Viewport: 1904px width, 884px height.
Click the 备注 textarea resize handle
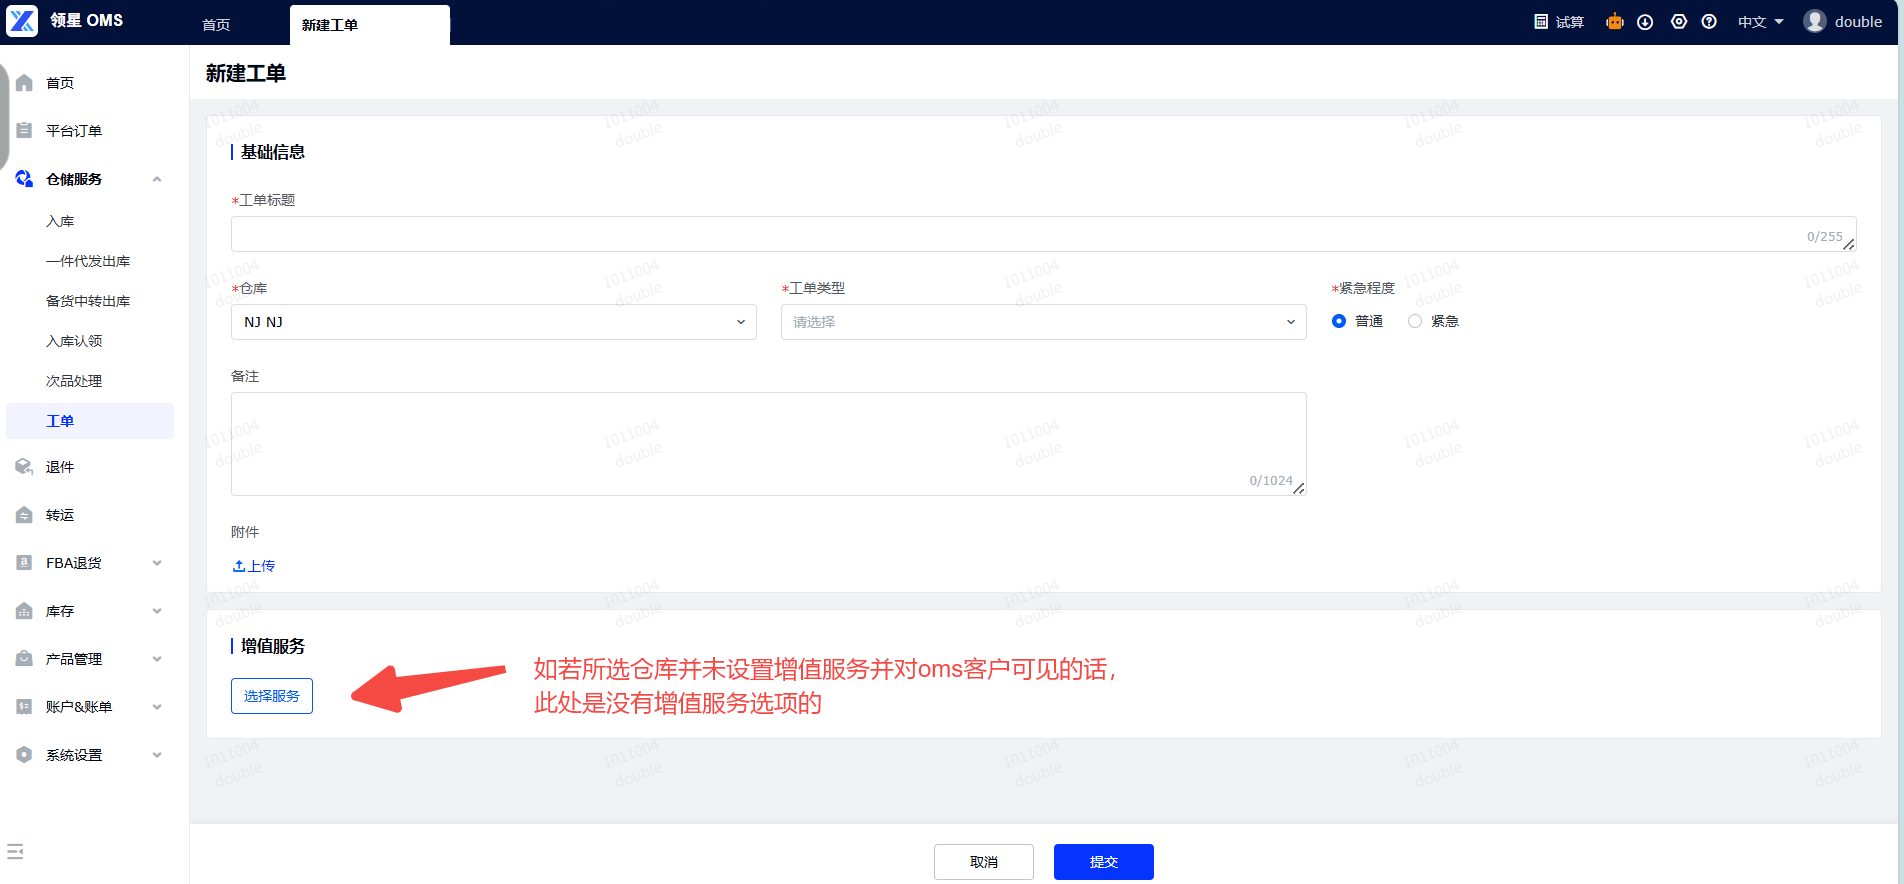point(1299,488)
